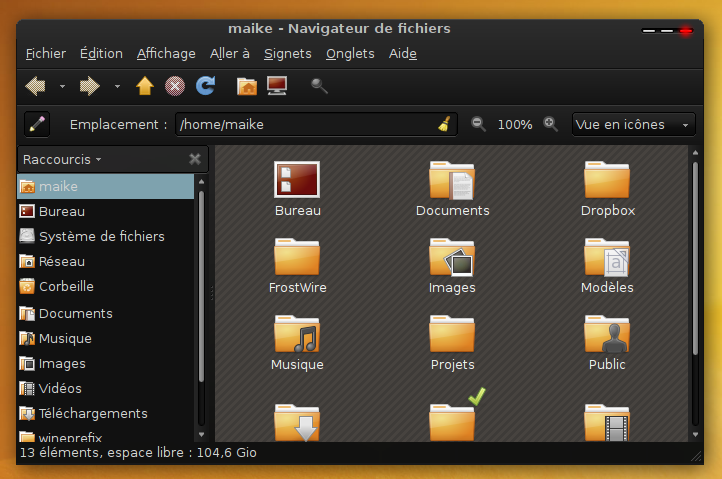The height and width of the screenshot is (479, 722).
Task: Select the videos folder with film strip
Action: (607, 422)
